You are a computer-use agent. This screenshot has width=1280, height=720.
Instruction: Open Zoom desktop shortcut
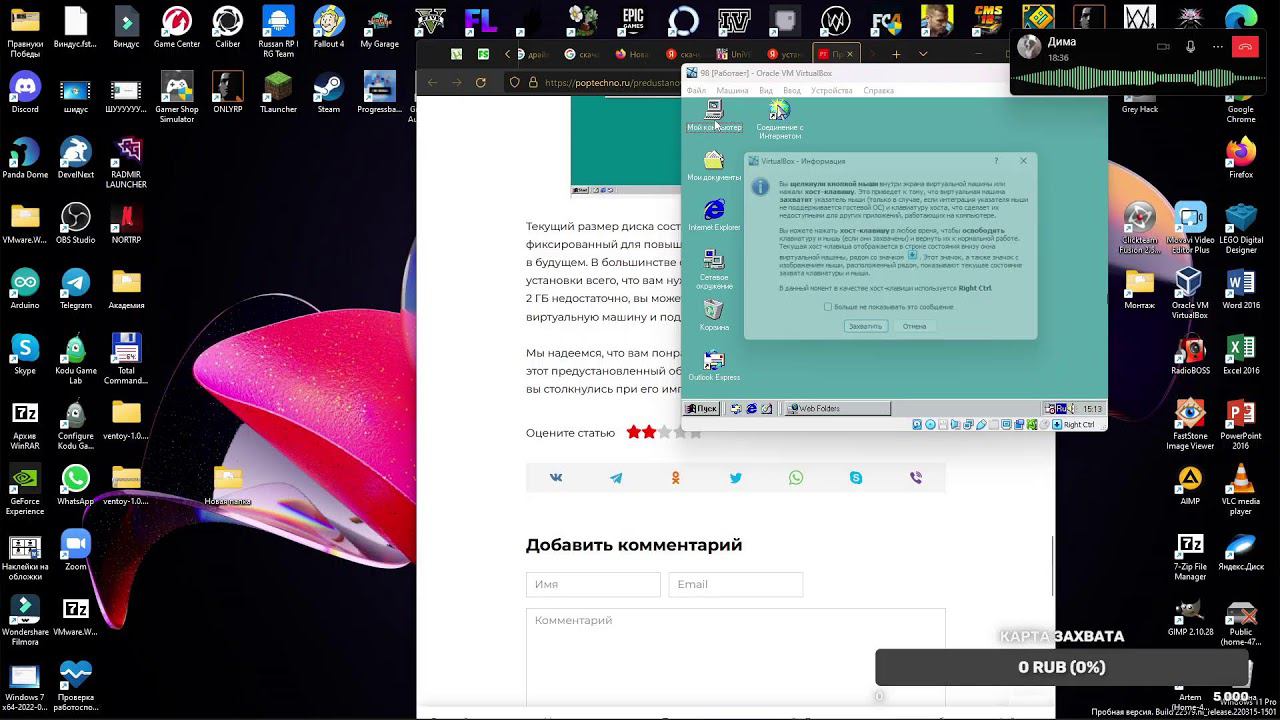pos(76,551)
